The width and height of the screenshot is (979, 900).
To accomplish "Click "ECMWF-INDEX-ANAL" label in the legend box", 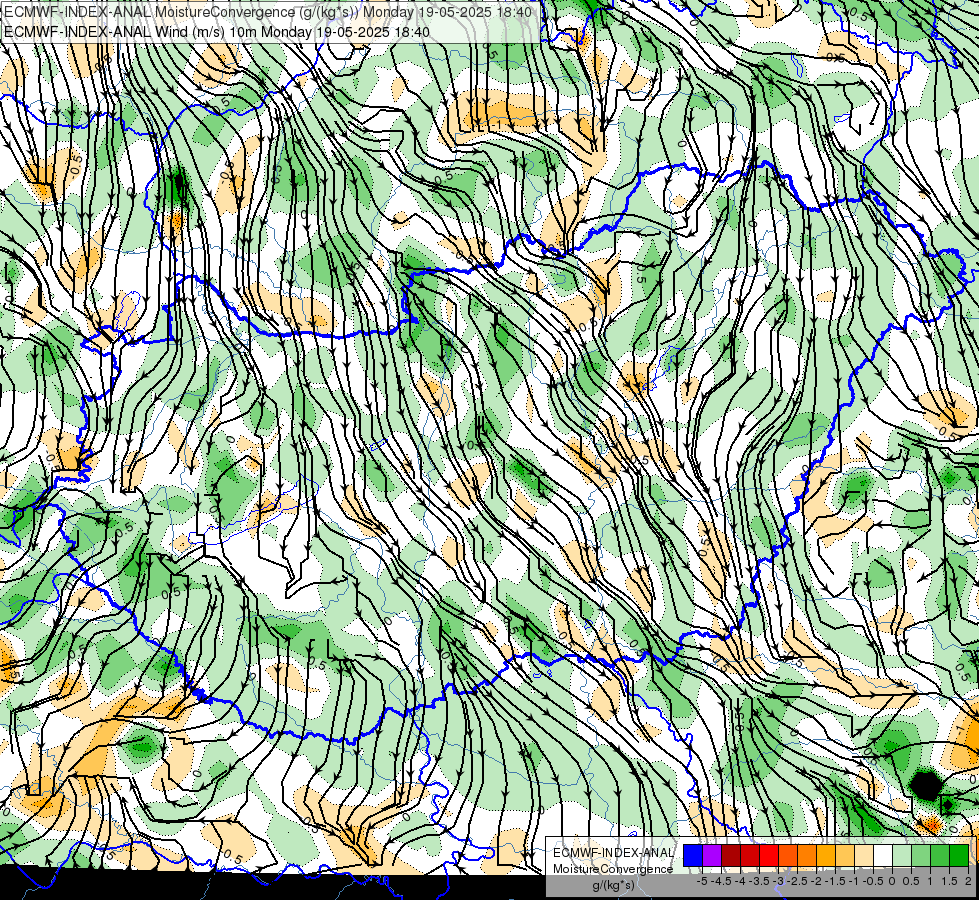I will coord(613,853).
